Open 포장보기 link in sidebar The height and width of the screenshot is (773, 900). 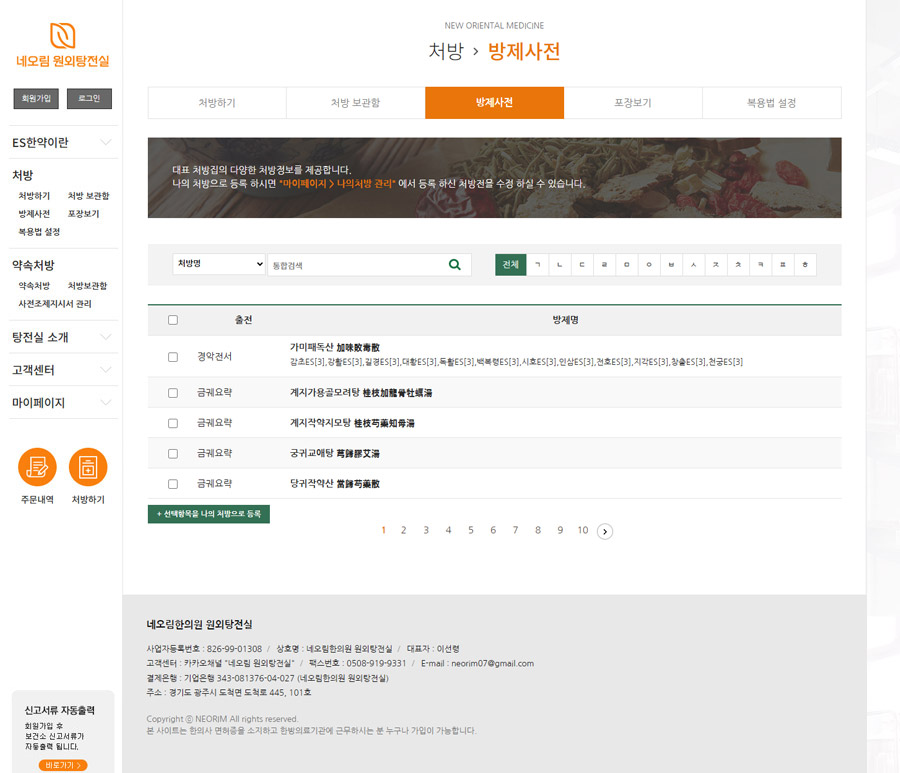83,214
